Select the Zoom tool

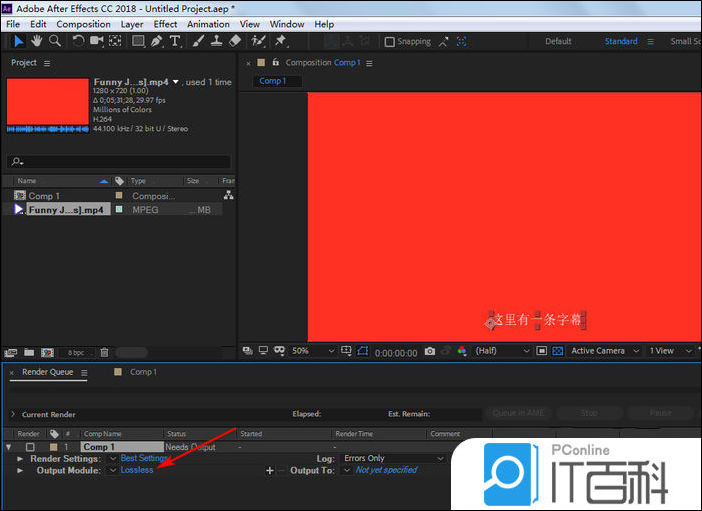[55, 41]
